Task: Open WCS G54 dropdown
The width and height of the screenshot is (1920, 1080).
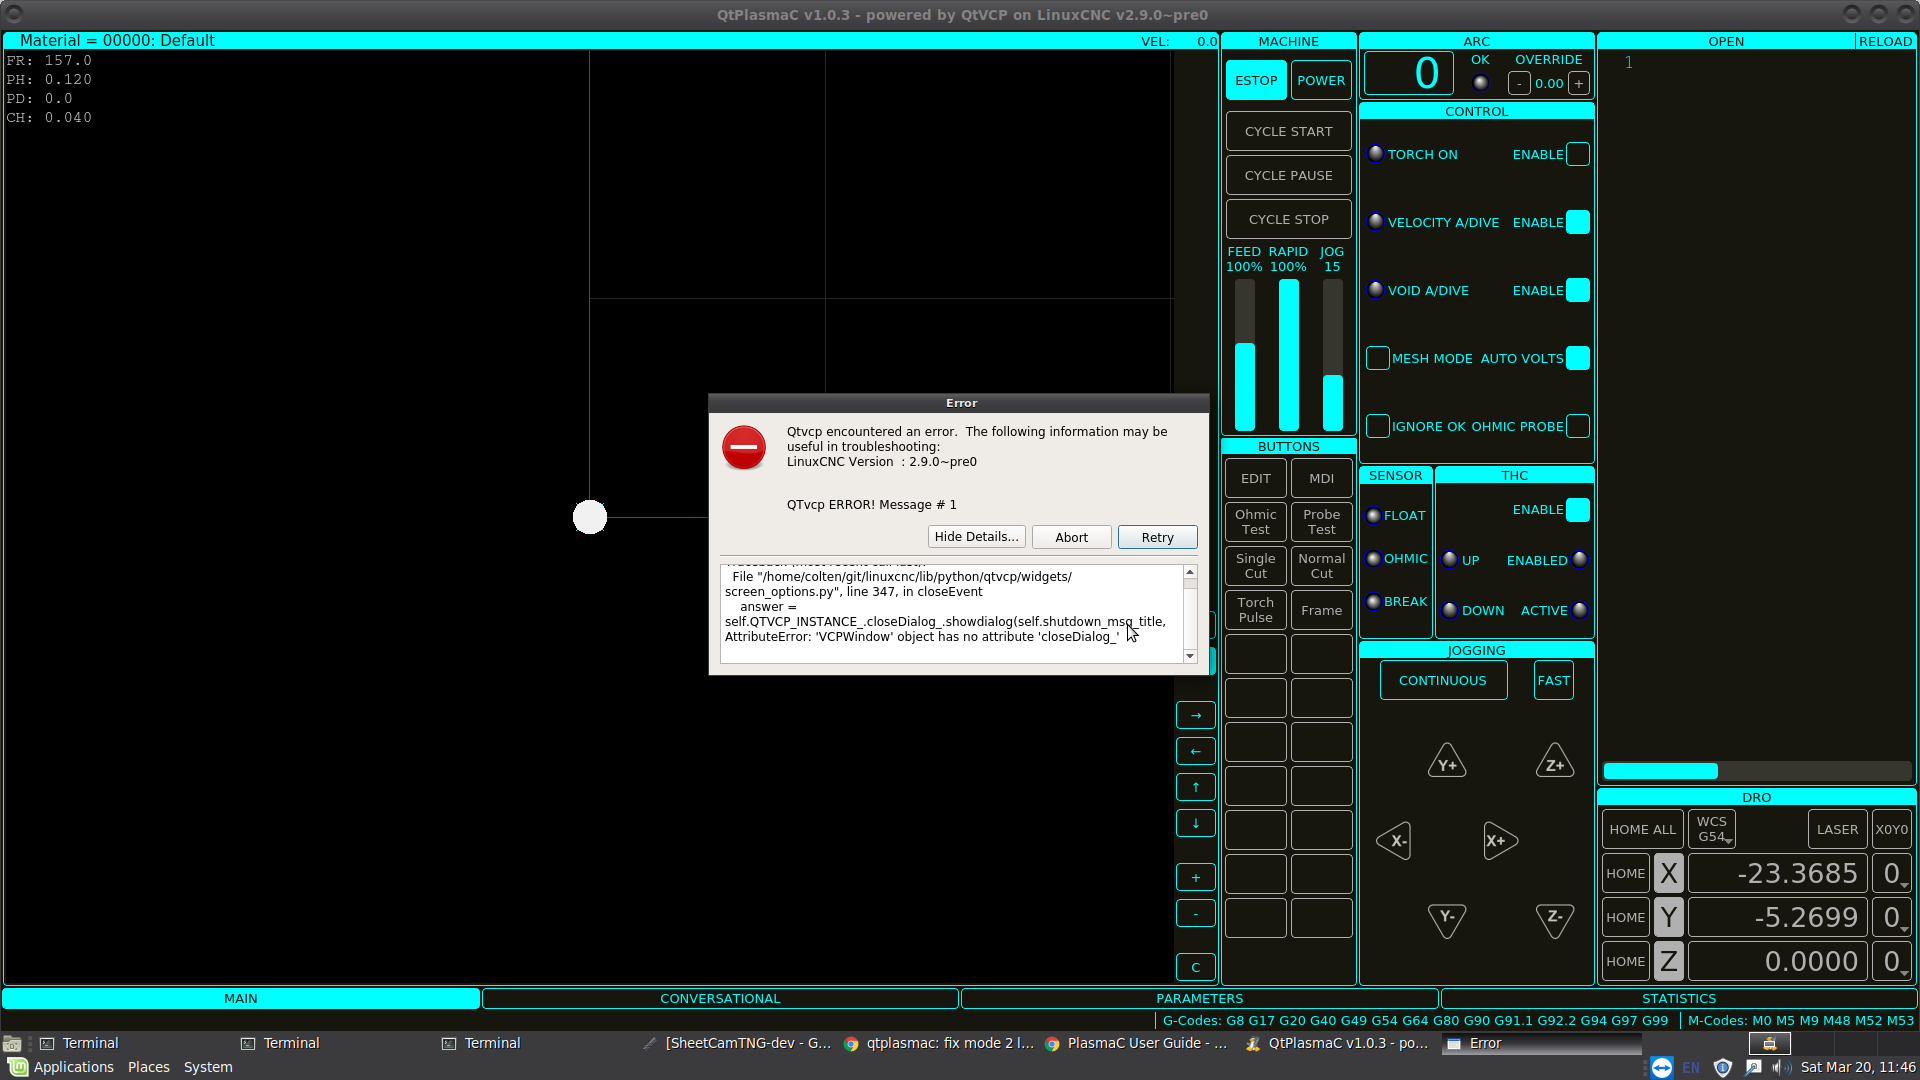Action: 1712,829
